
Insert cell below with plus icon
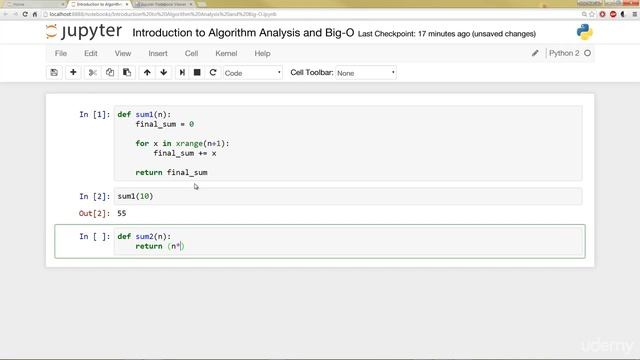click(x=73, y=73)
